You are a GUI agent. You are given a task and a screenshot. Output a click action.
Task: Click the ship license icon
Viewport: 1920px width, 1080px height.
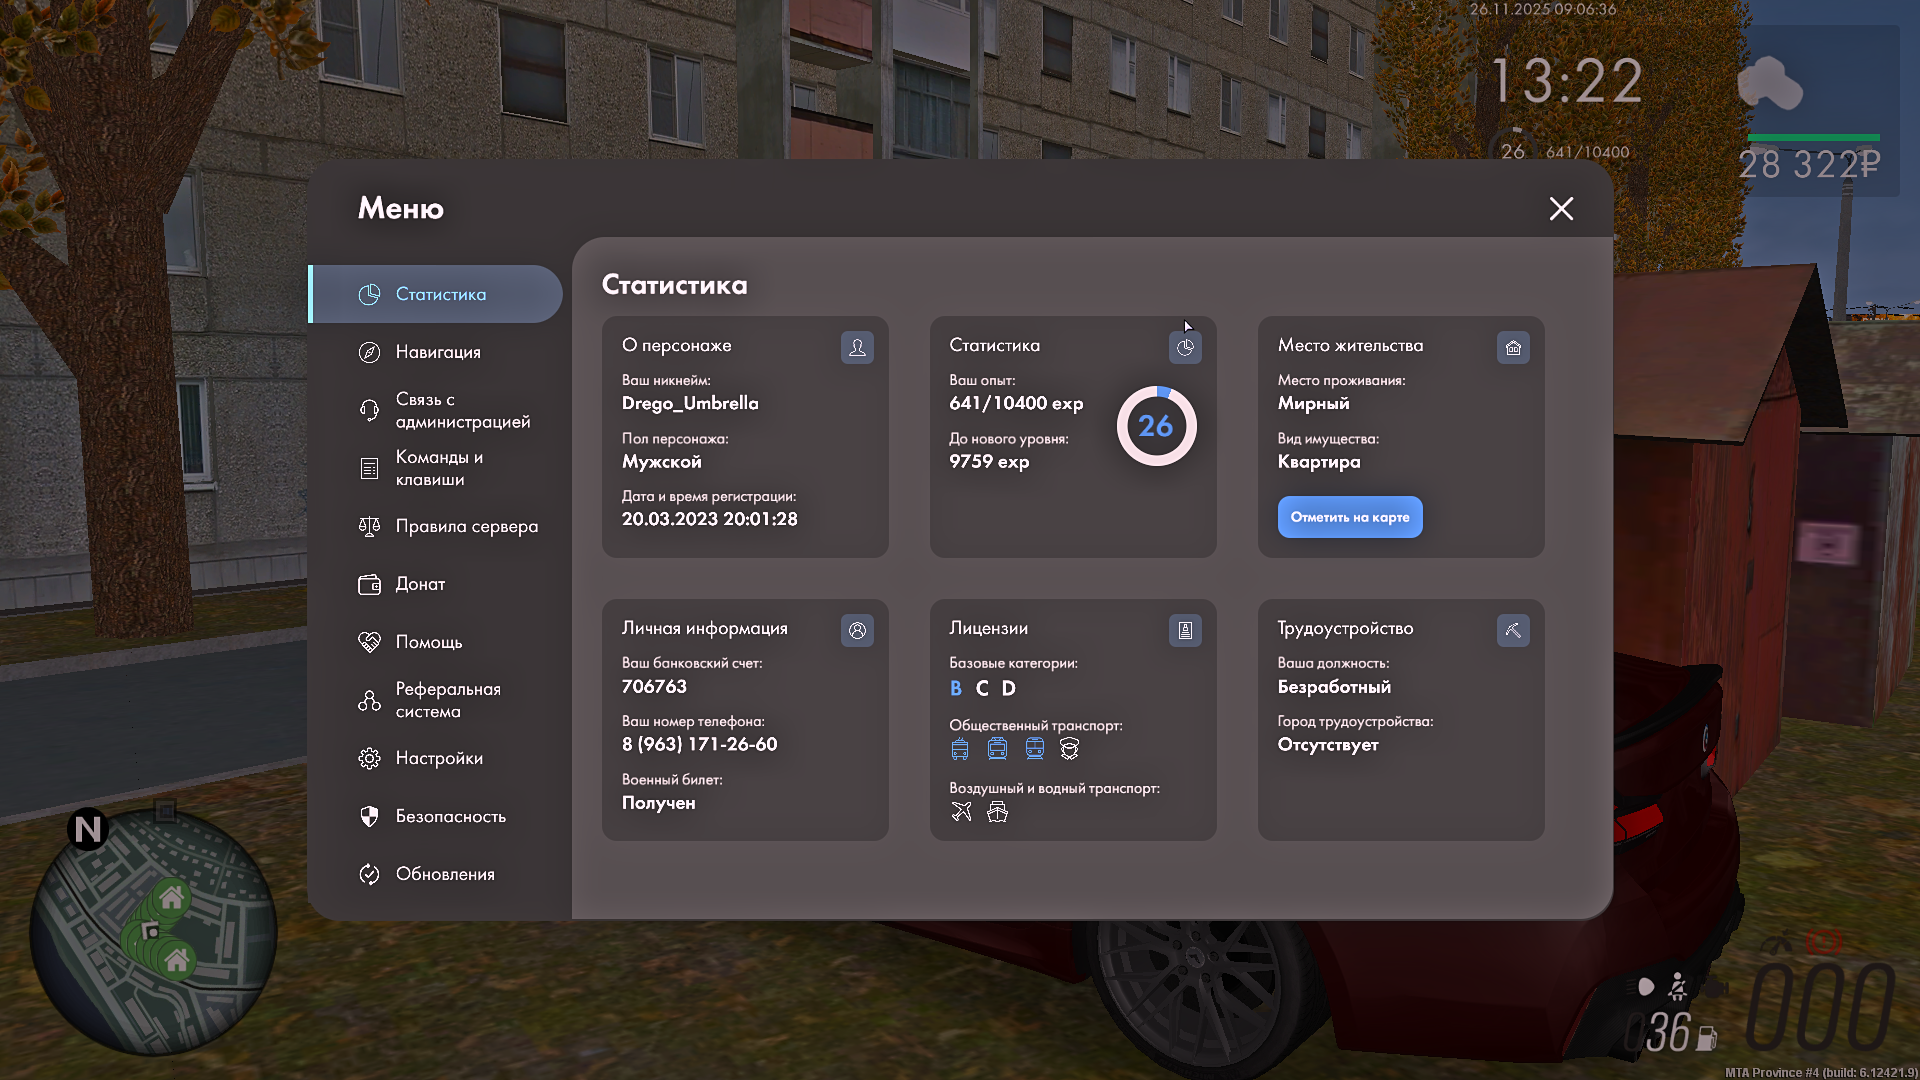point(997,811)
